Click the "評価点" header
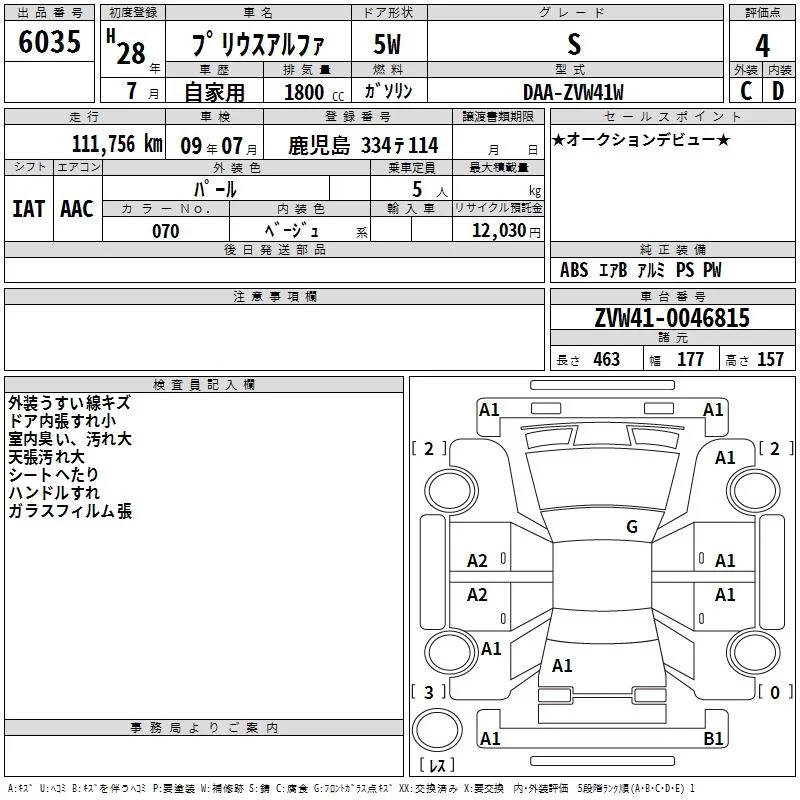Viewport: 800px width, 800px height. (762, 13)
